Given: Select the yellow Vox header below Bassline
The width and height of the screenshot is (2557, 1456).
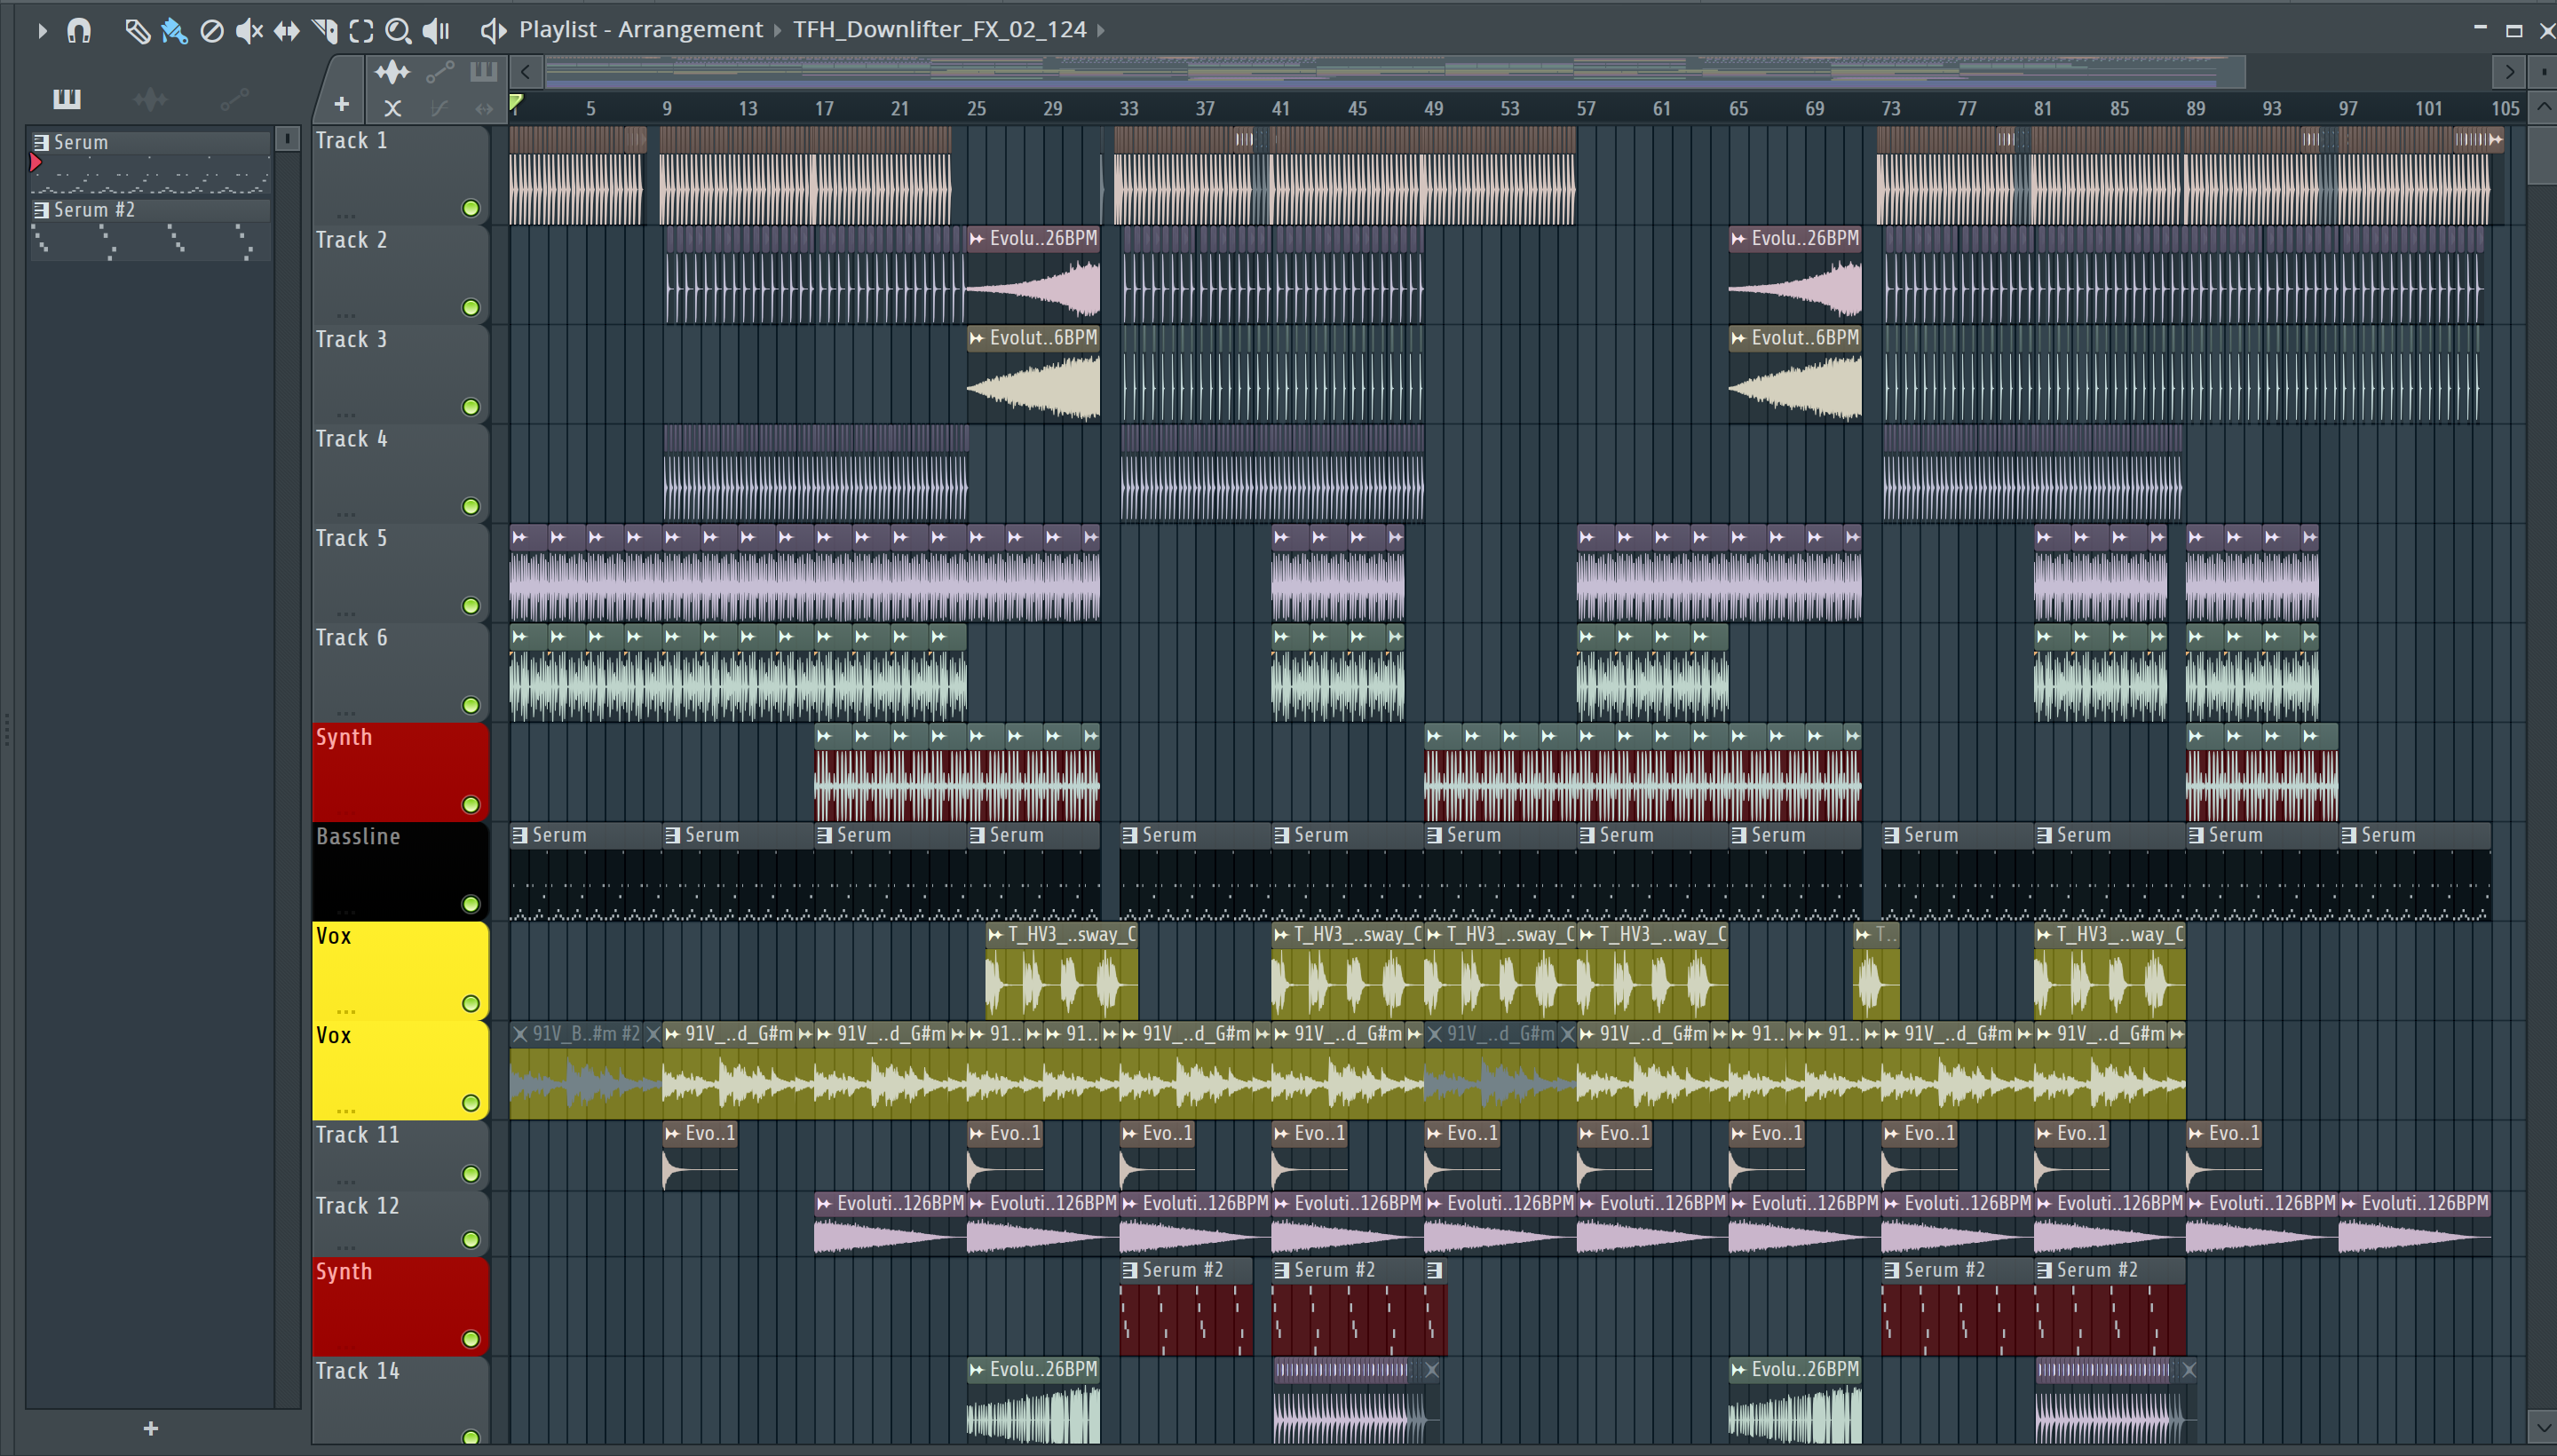Looking at the screenshot, I should click(400, 970).
